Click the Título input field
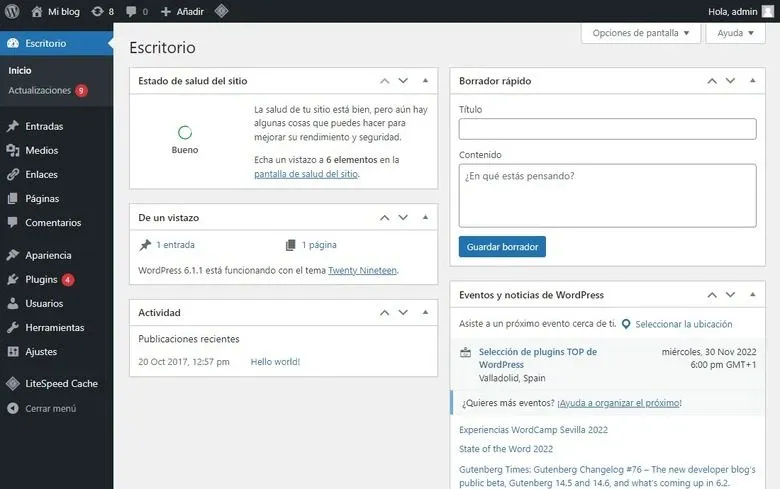Image resolution: width=780 pixels, height=489 pixels. (607, 129)
